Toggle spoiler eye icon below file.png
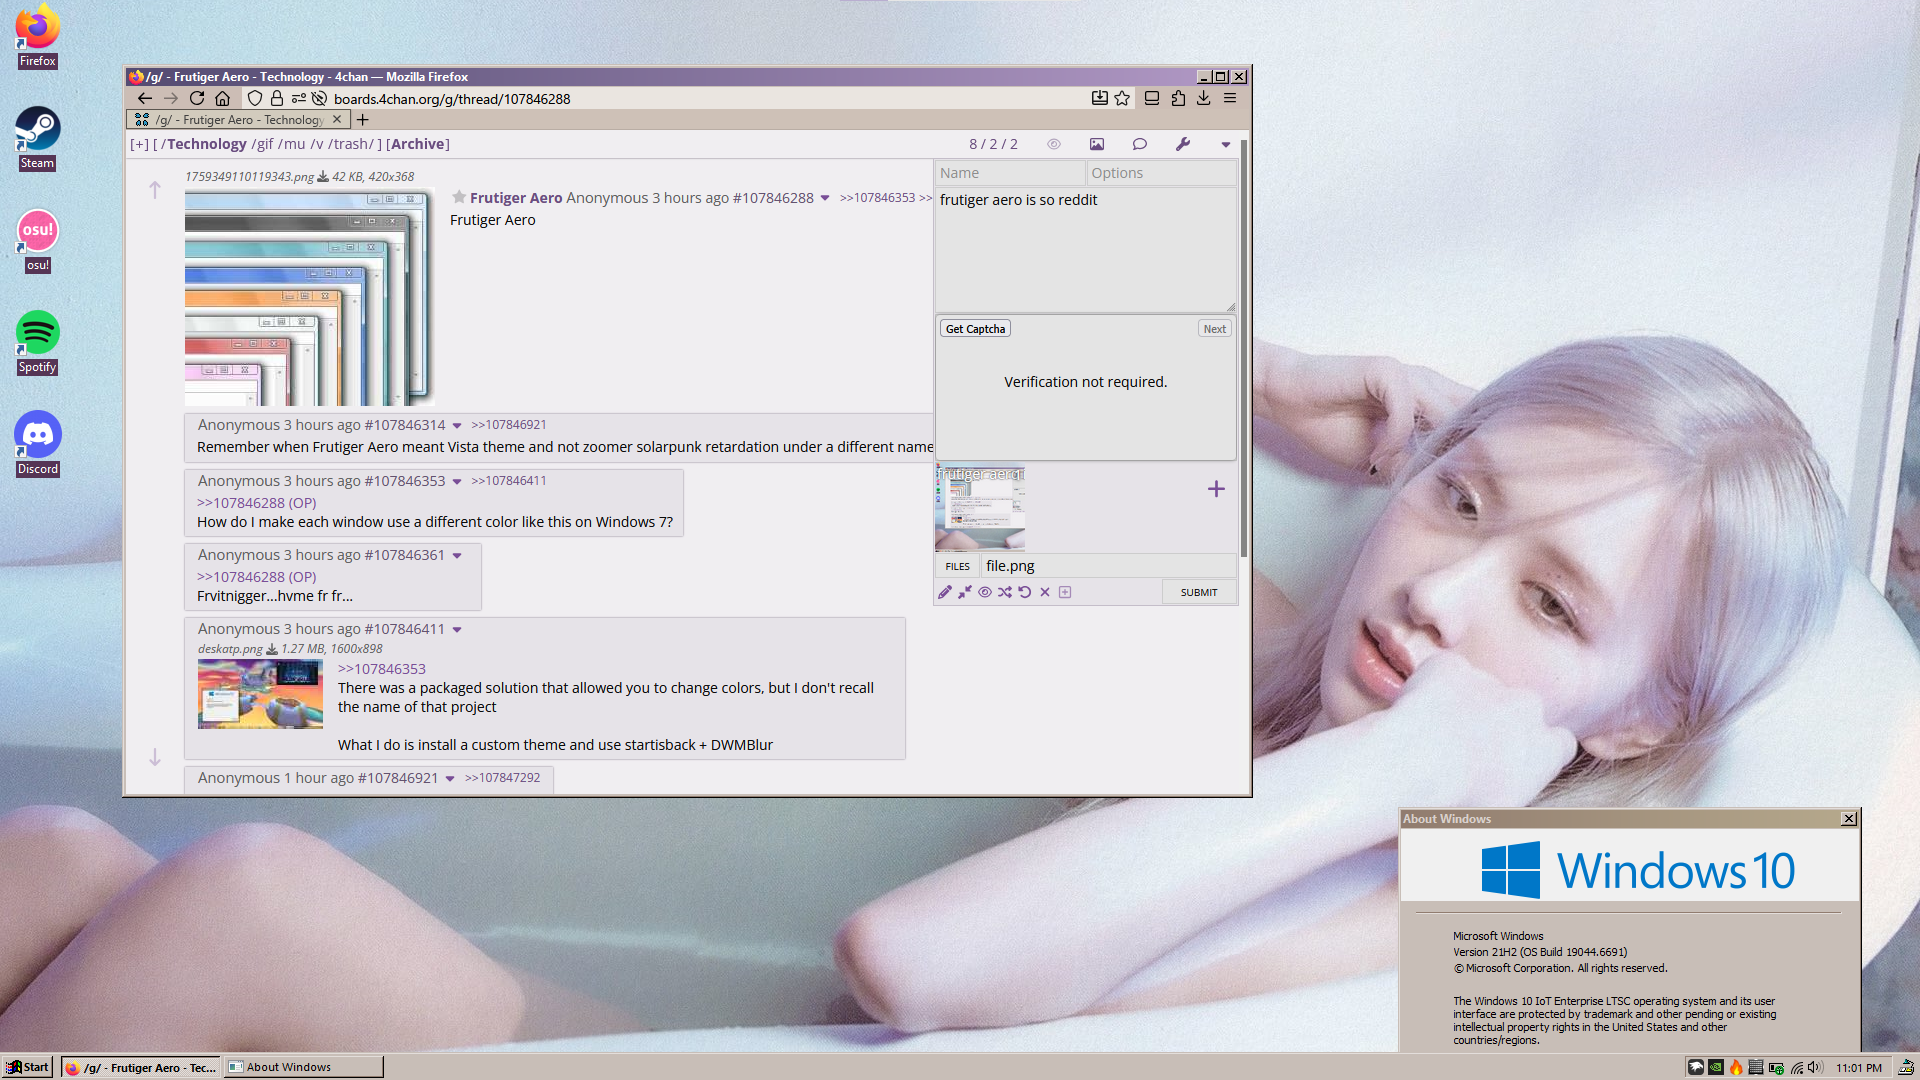The image size is (1920, 1080). tap(985, 592)
